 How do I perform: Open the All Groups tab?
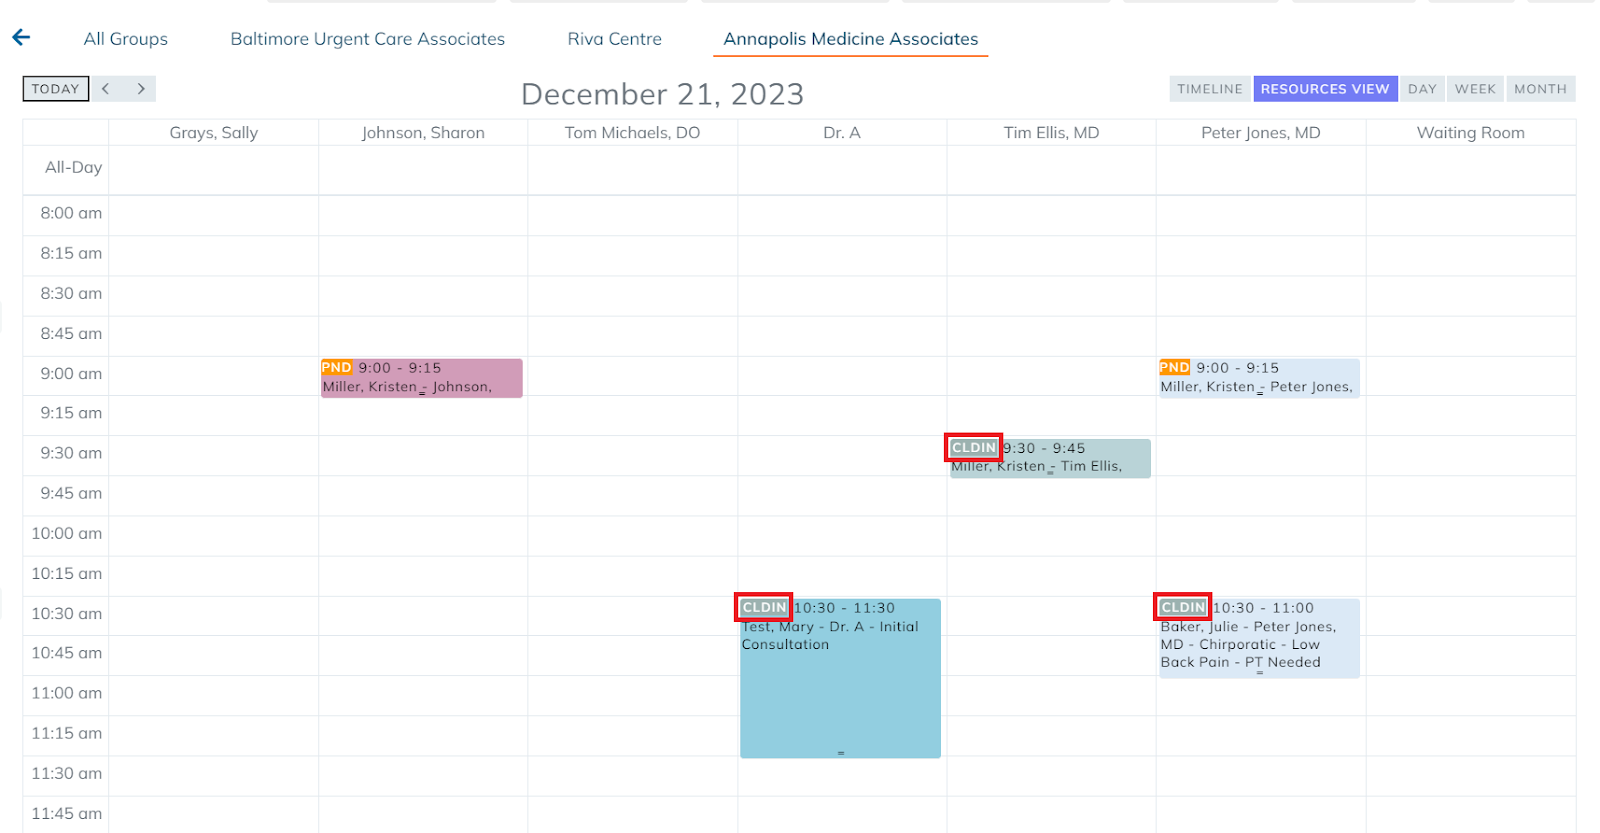point(126,39)
